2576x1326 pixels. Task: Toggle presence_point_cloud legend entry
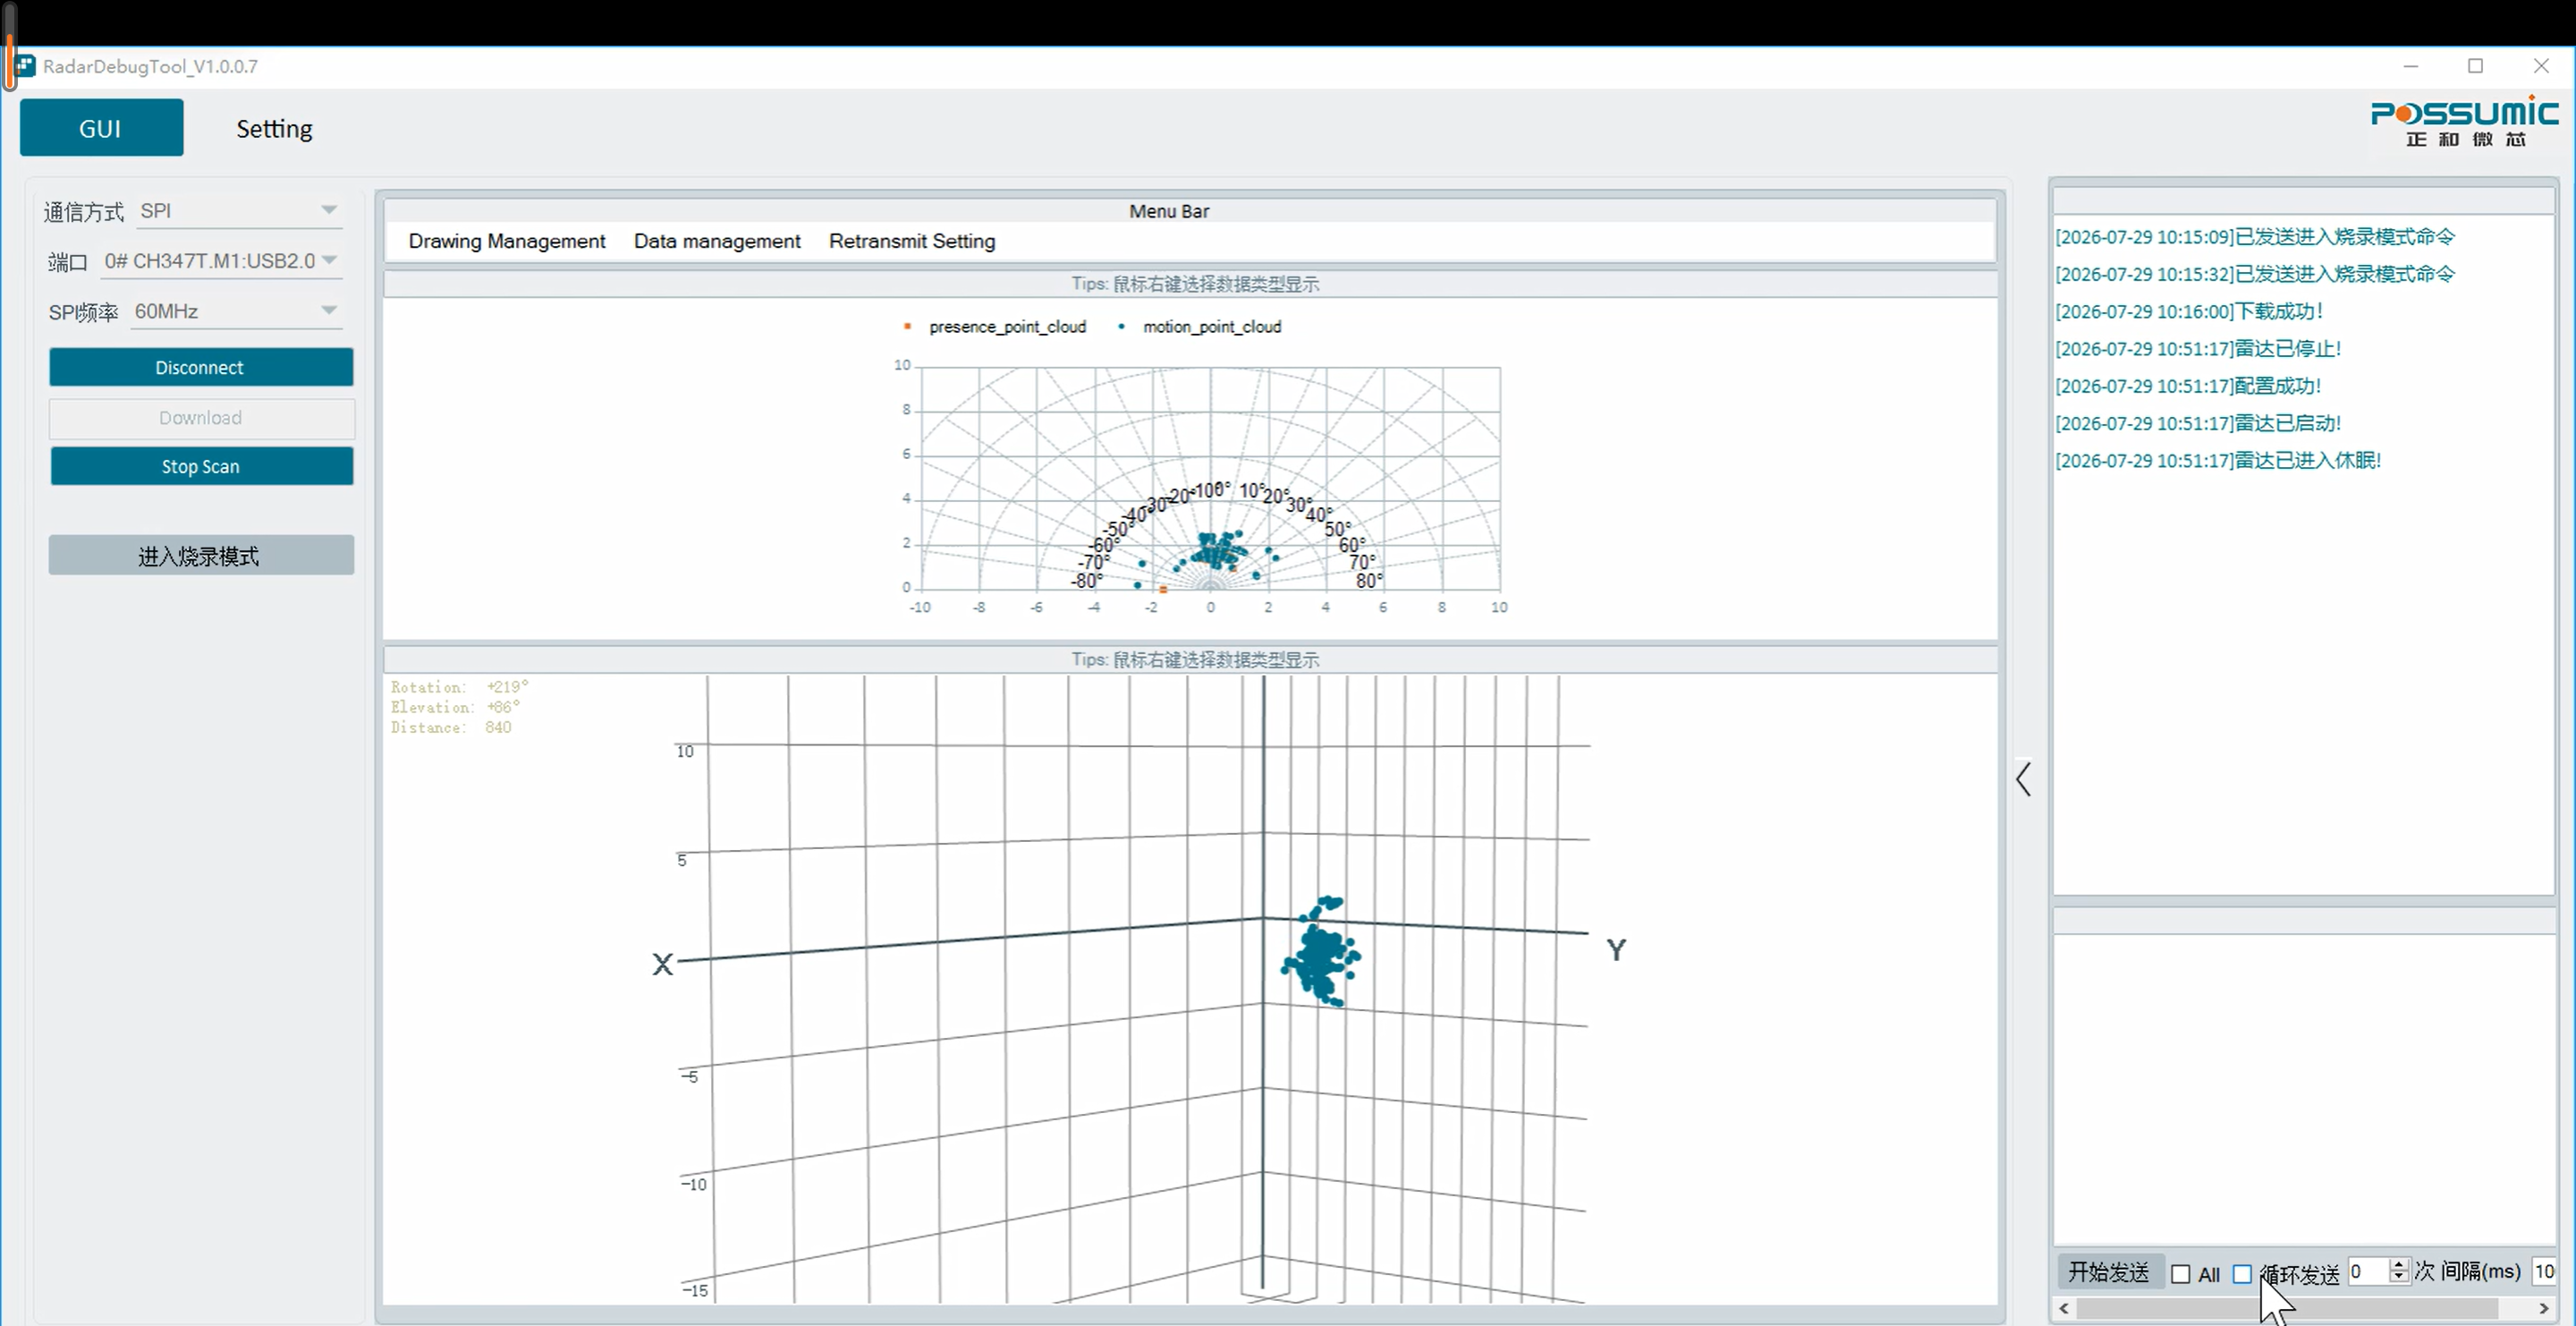[995, 327]
